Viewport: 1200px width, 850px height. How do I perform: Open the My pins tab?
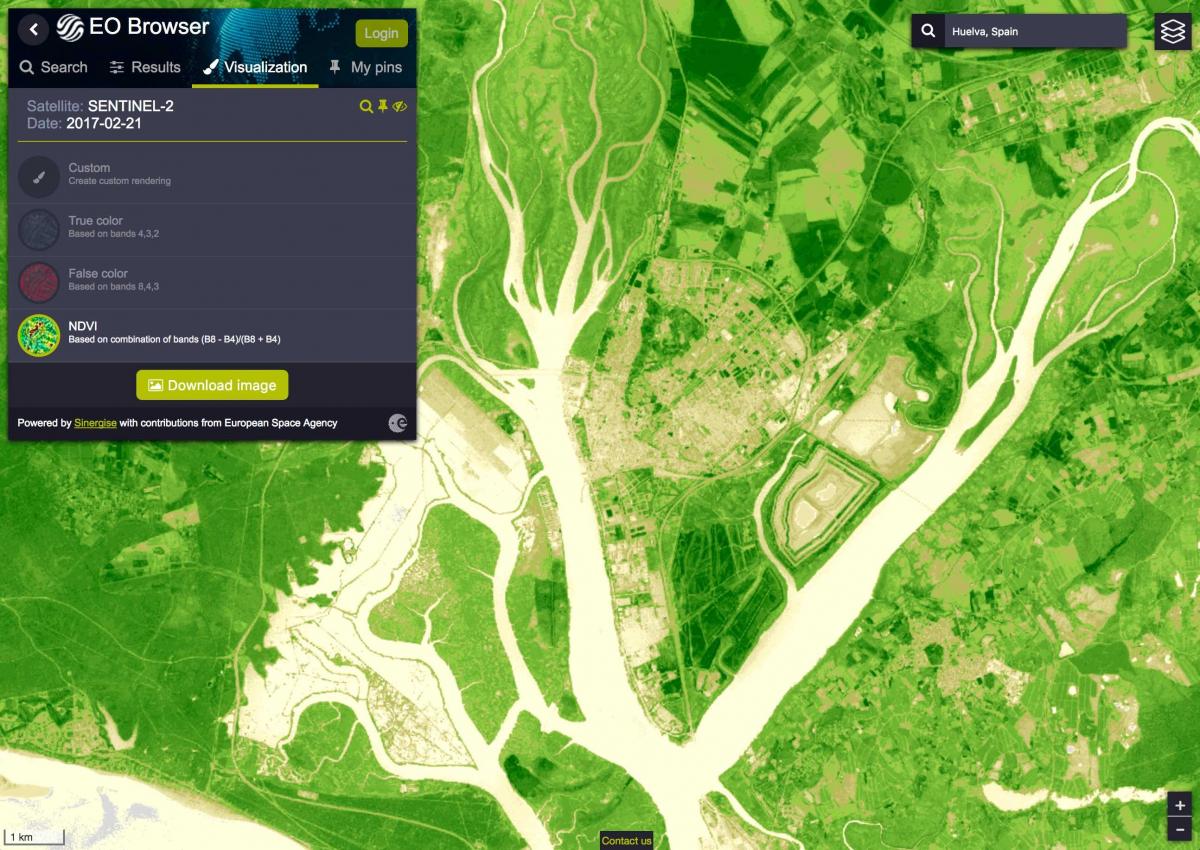tap(366, 67)
